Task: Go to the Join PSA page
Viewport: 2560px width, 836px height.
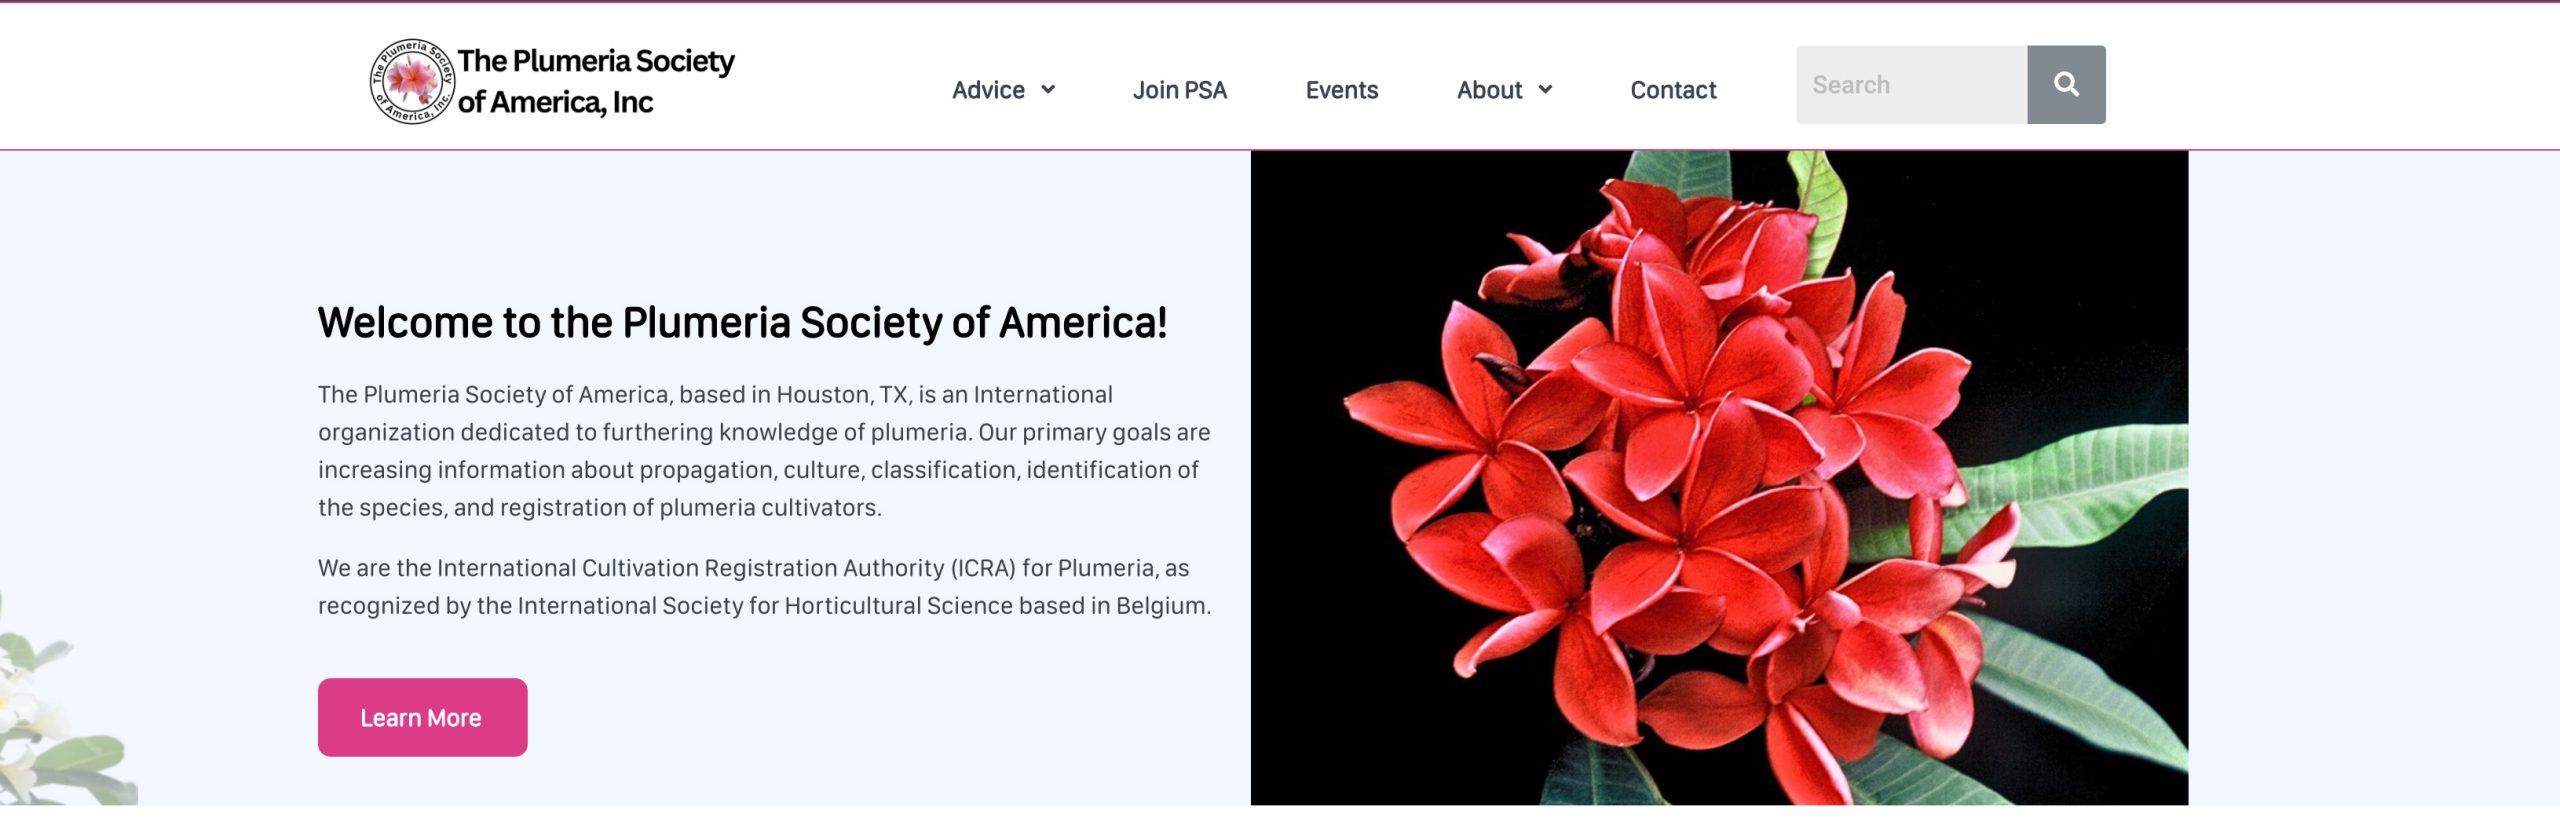Action: point(1180,90)
